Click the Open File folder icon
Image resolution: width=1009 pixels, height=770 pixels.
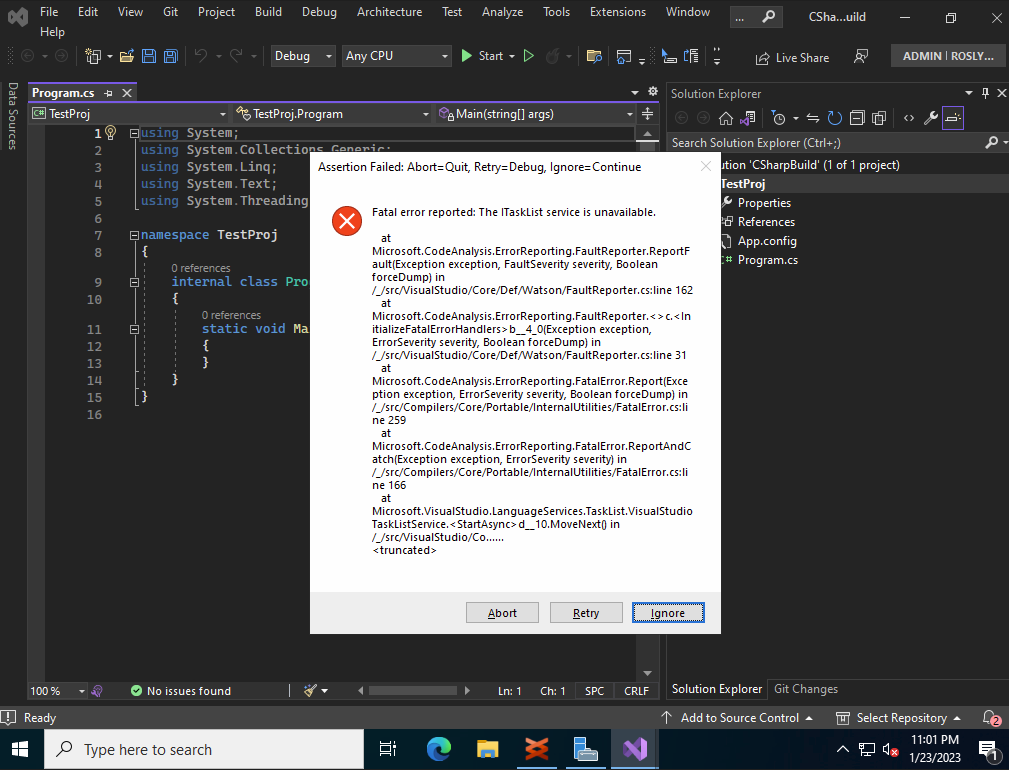(x=127, y=57)
